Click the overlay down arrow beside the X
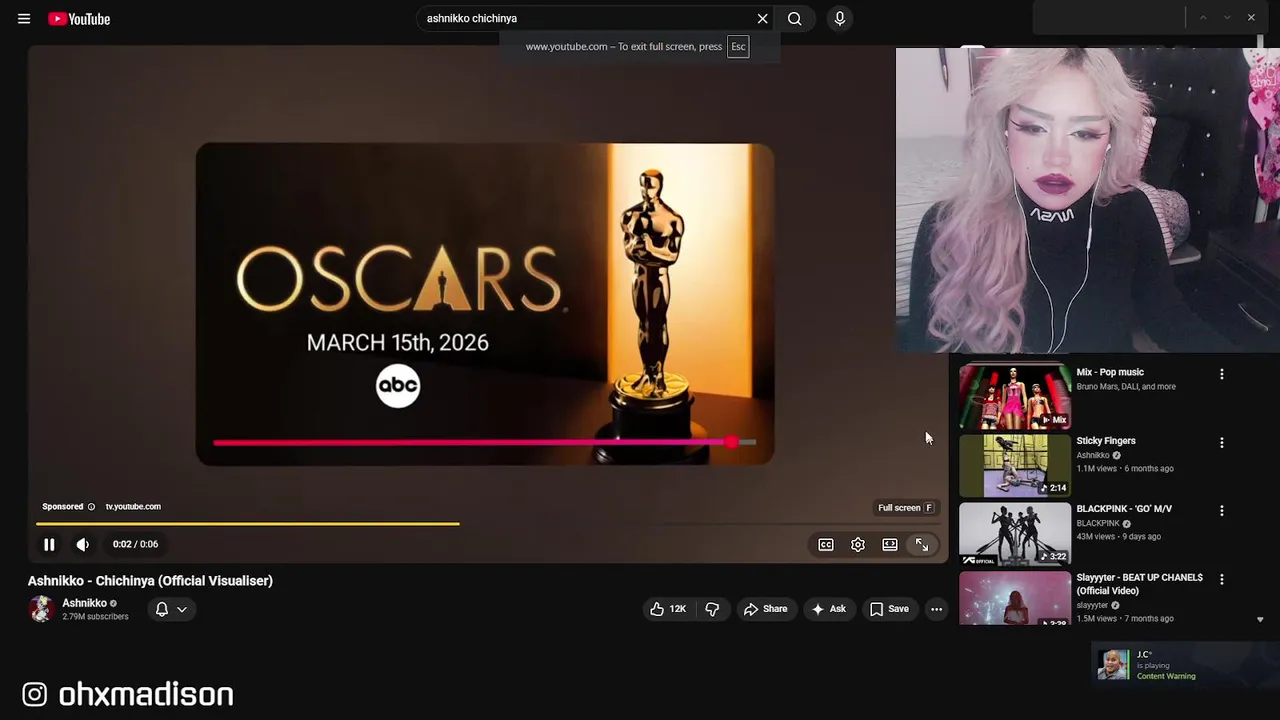Image resolution: width=1280 pixels, height=720 pixels. click(x=1227, y=18)
